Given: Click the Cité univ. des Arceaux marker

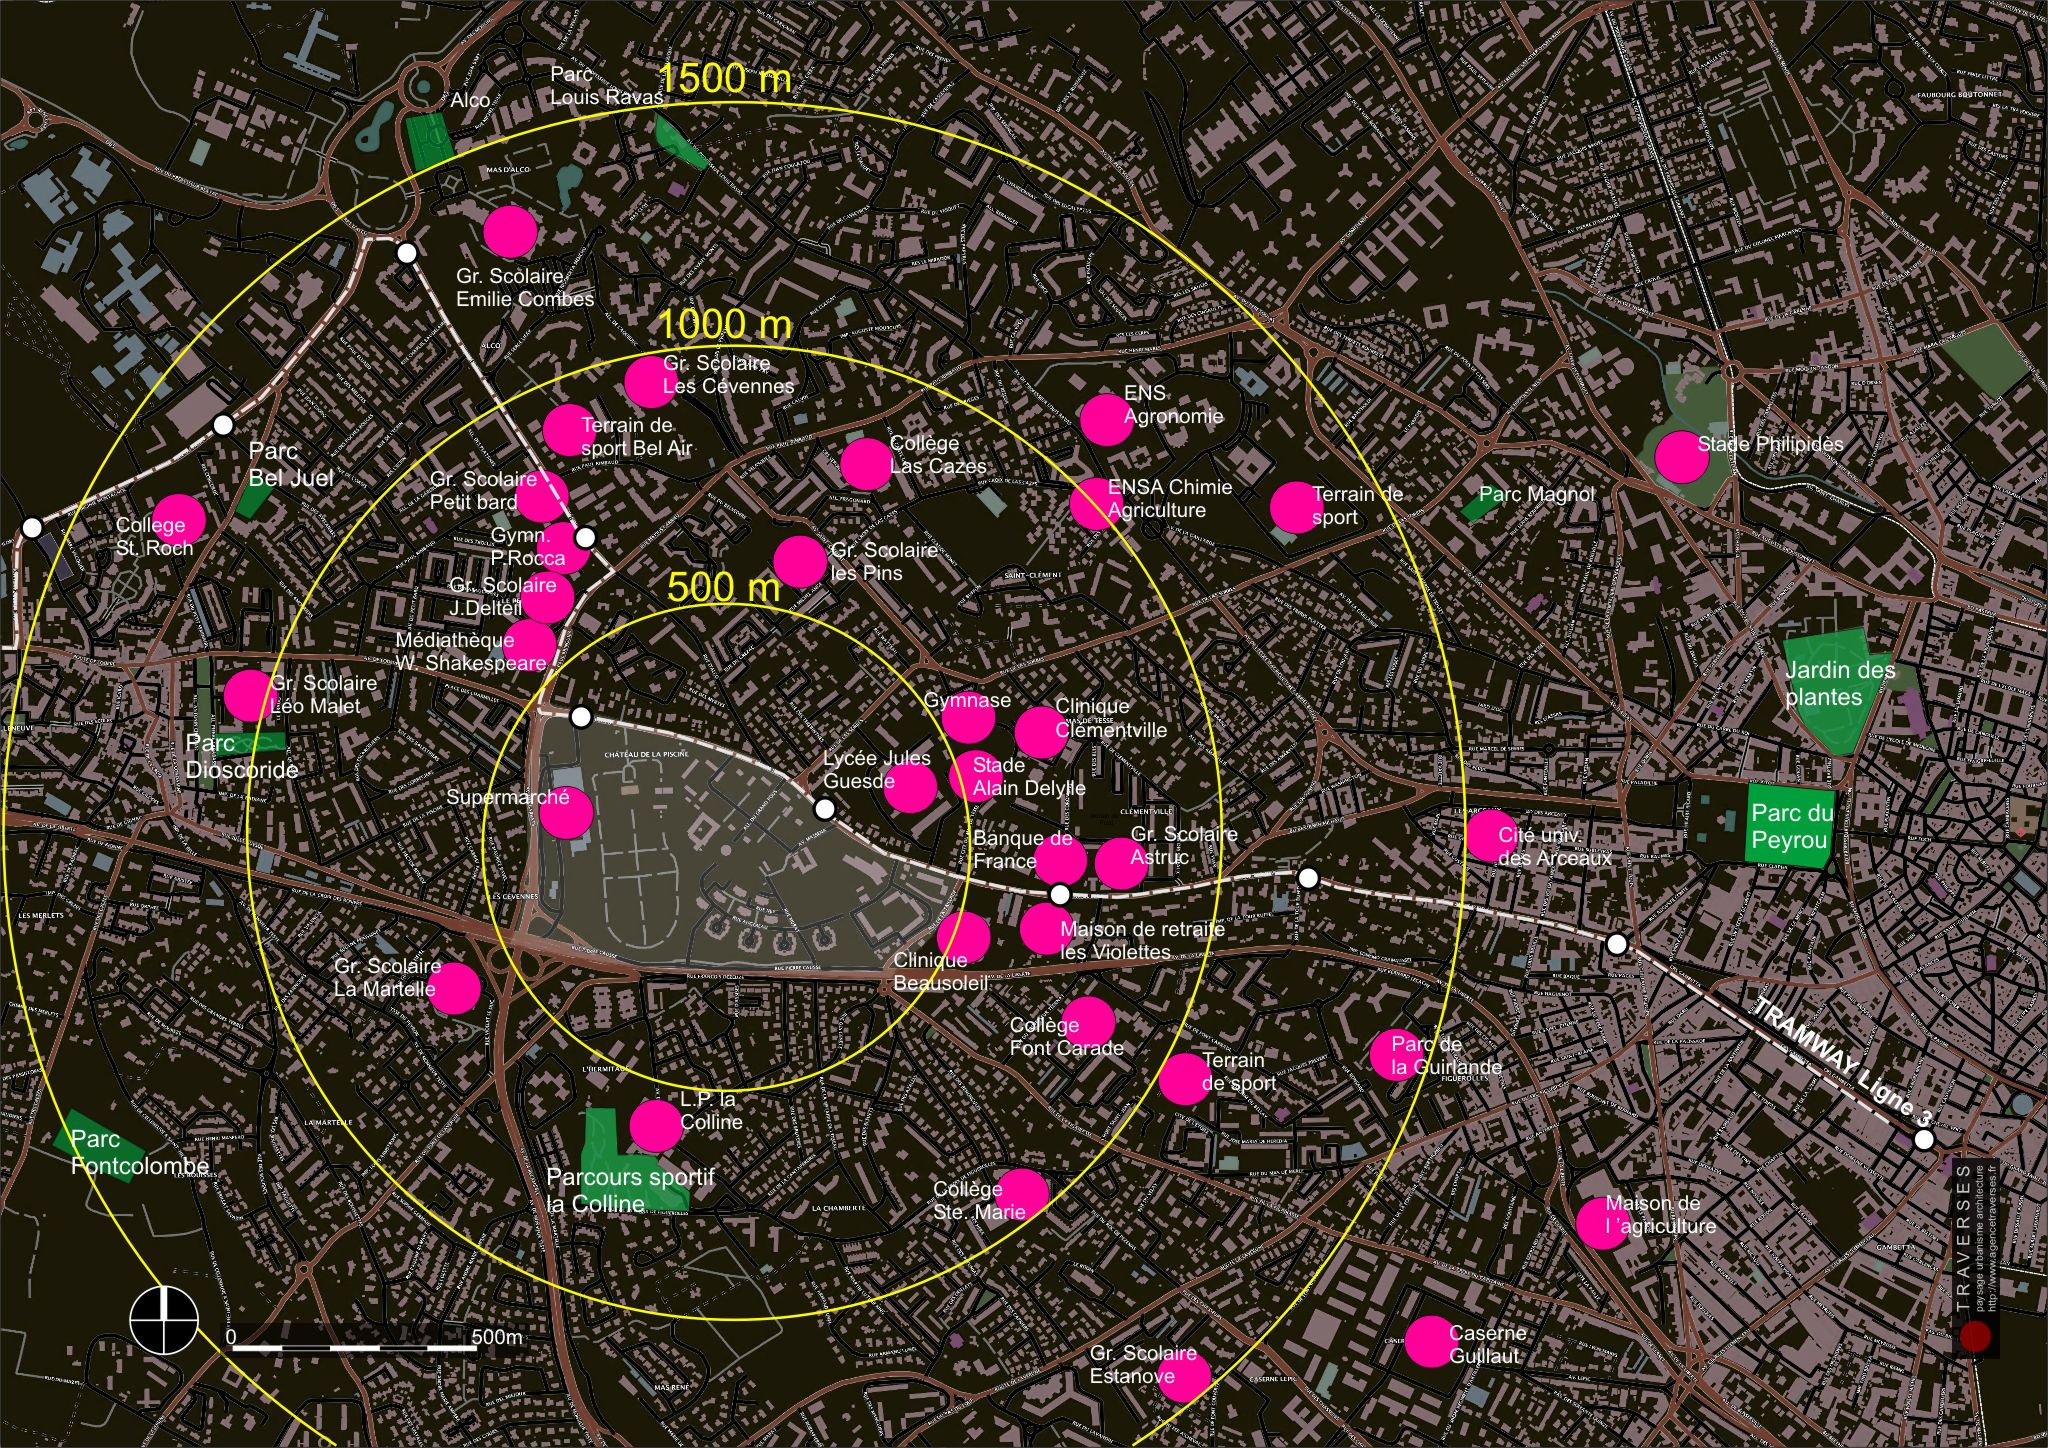Looking at the screenshot, I should coord(1492,836).
